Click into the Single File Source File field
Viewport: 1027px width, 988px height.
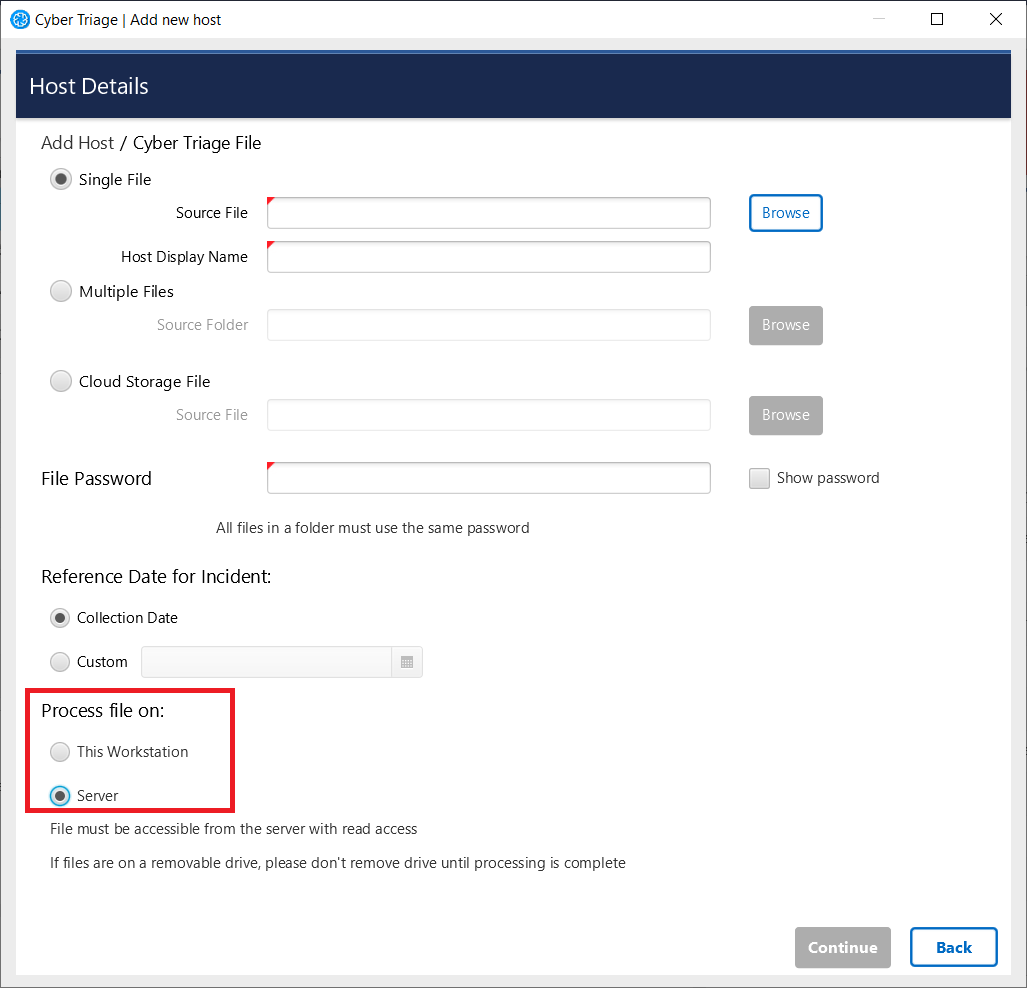point(488,213)
